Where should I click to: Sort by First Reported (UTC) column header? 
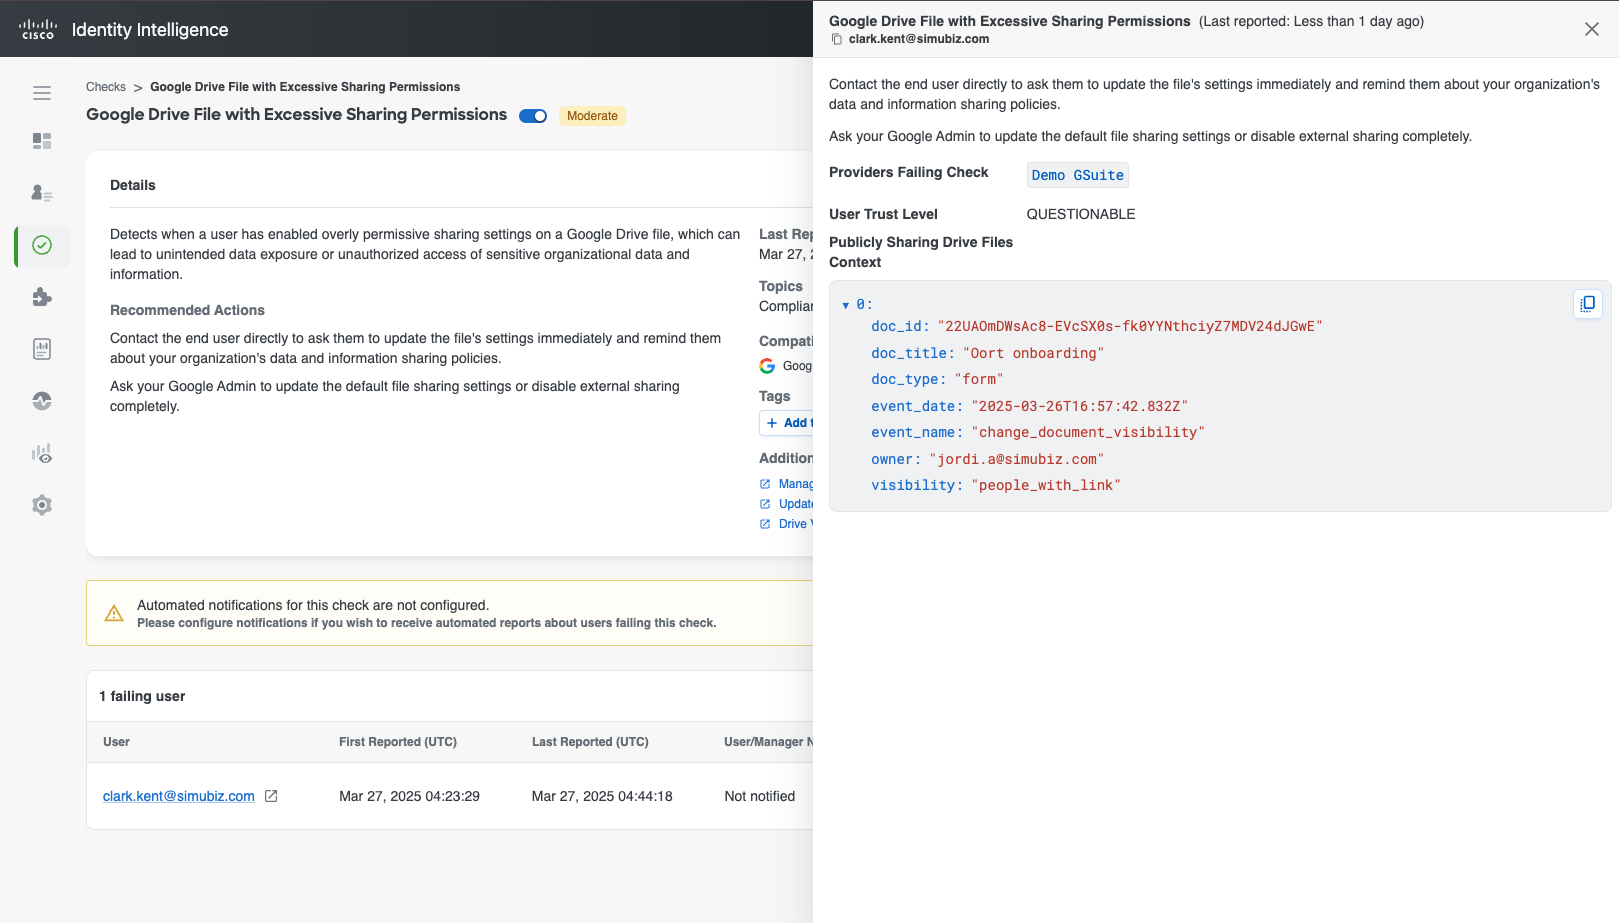tap(397, 742)
